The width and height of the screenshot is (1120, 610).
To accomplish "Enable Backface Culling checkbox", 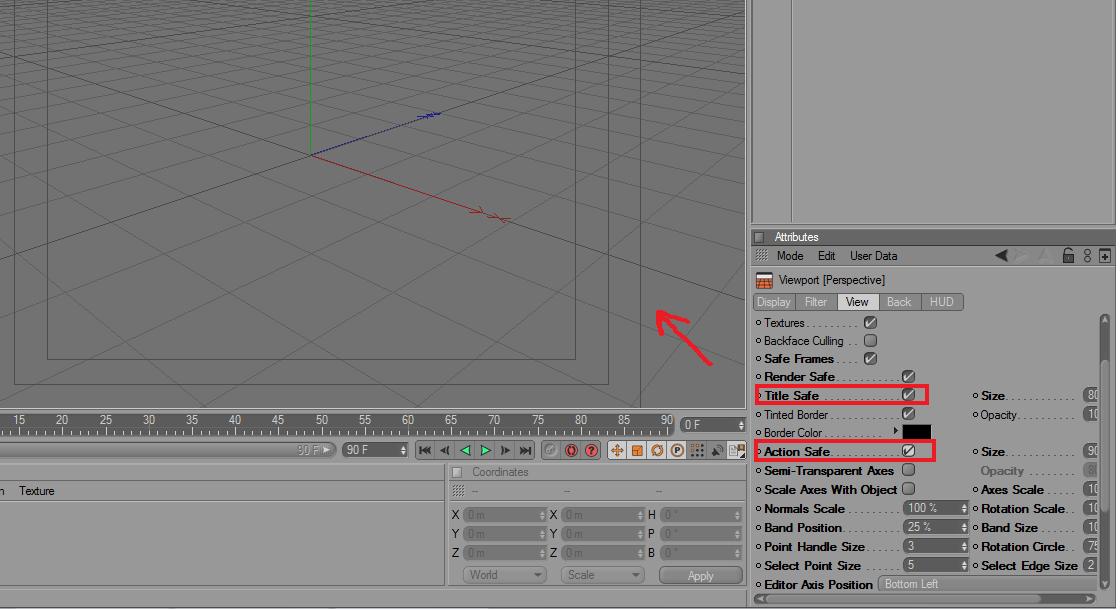I will [x=870, y=341].
